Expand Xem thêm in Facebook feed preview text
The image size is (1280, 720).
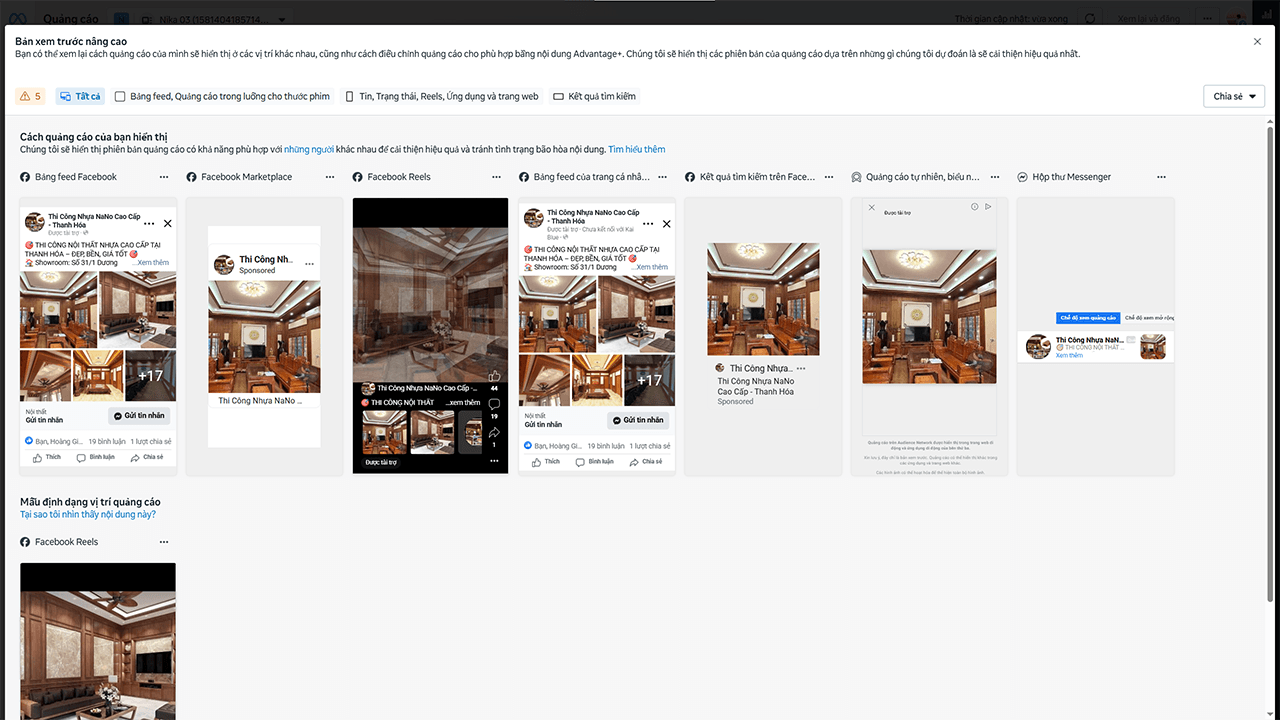click(153, 263)
